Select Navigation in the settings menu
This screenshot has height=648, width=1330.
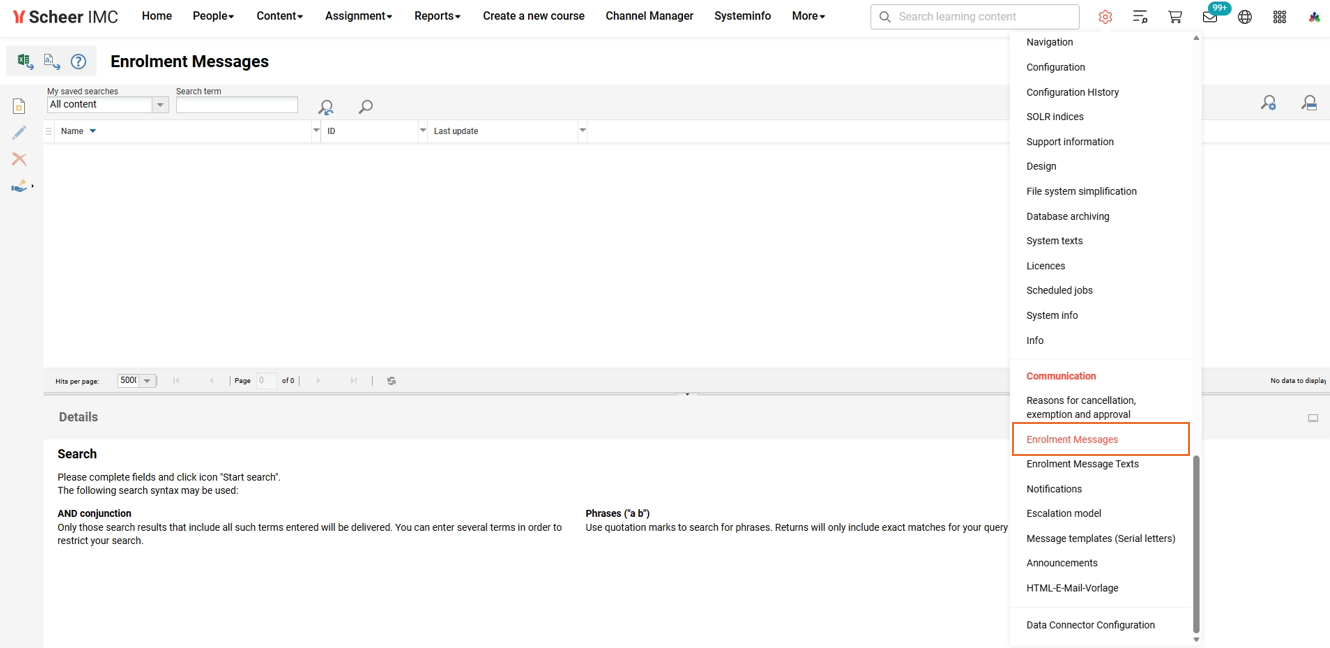pos(1050,42)
